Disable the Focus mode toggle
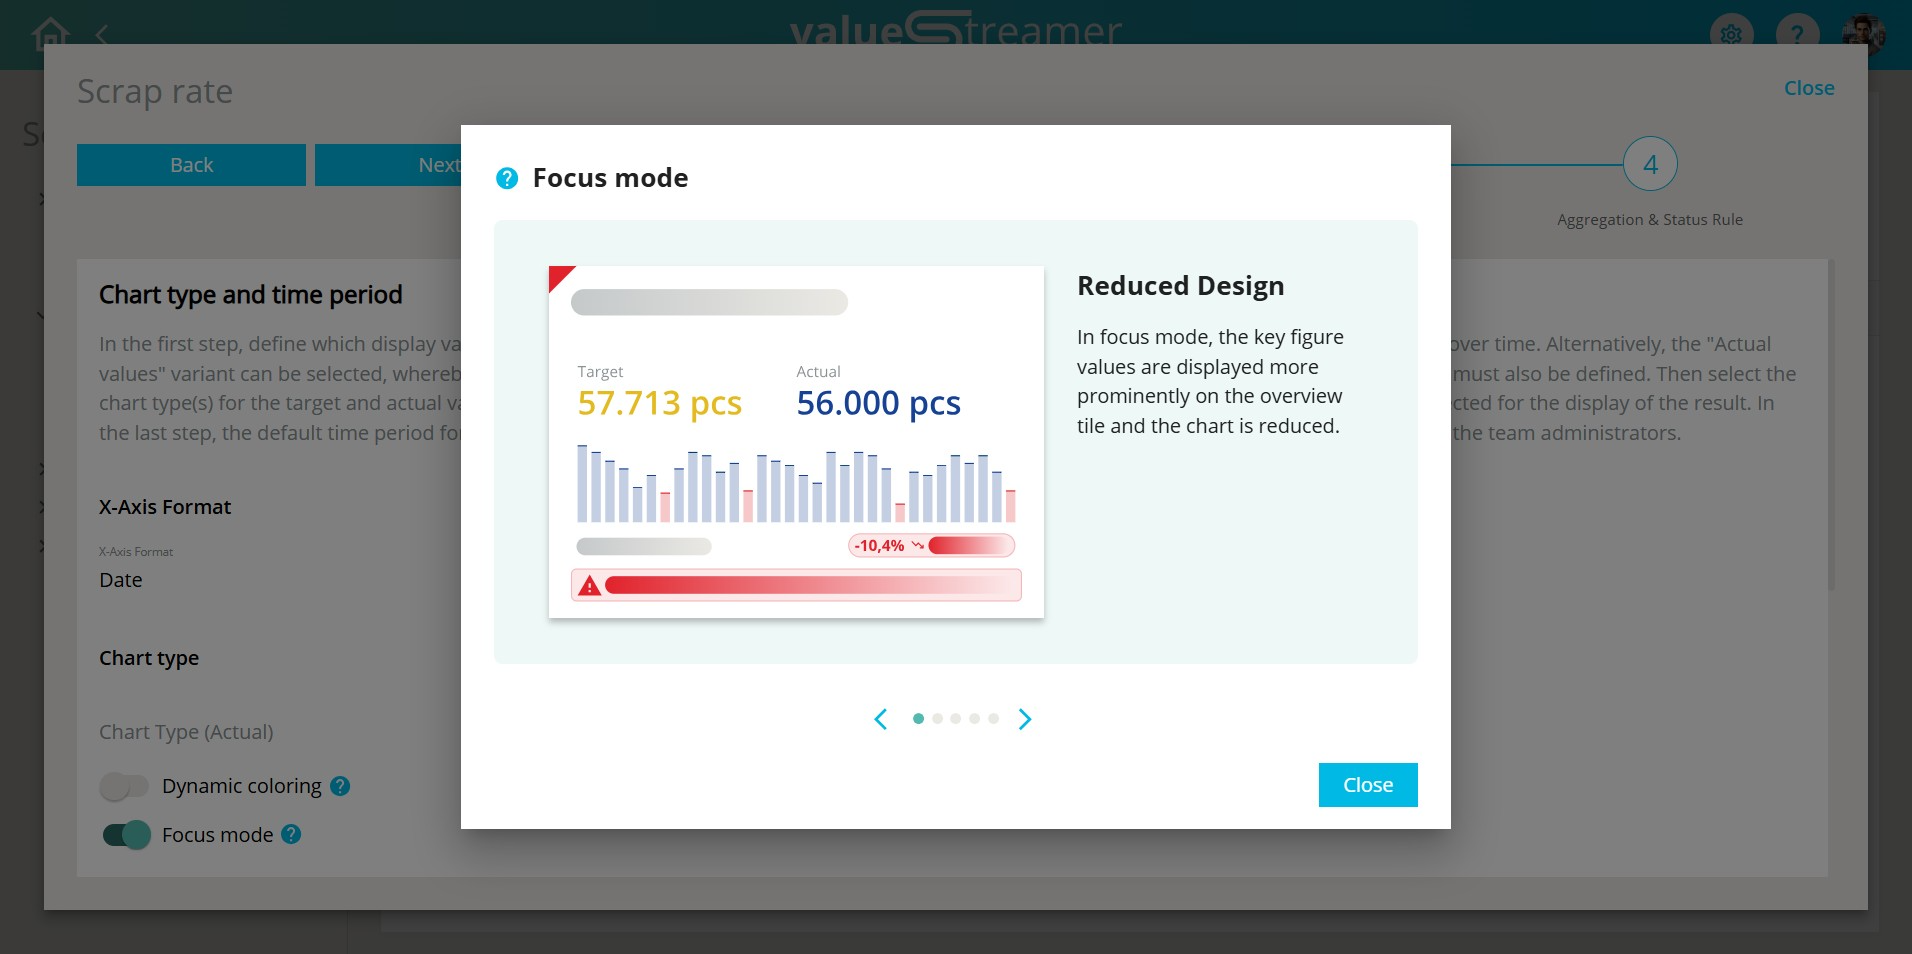1912x954 pixels. (x=126, y=834)
